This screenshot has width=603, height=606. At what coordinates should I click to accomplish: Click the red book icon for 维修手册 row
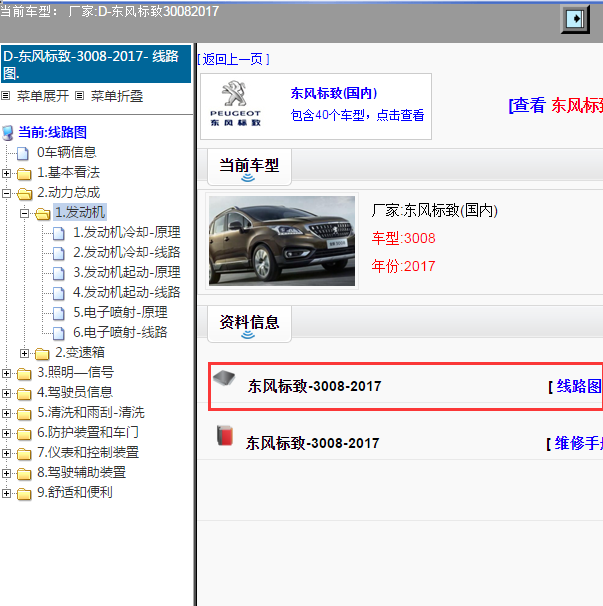(x=225, y=436)
